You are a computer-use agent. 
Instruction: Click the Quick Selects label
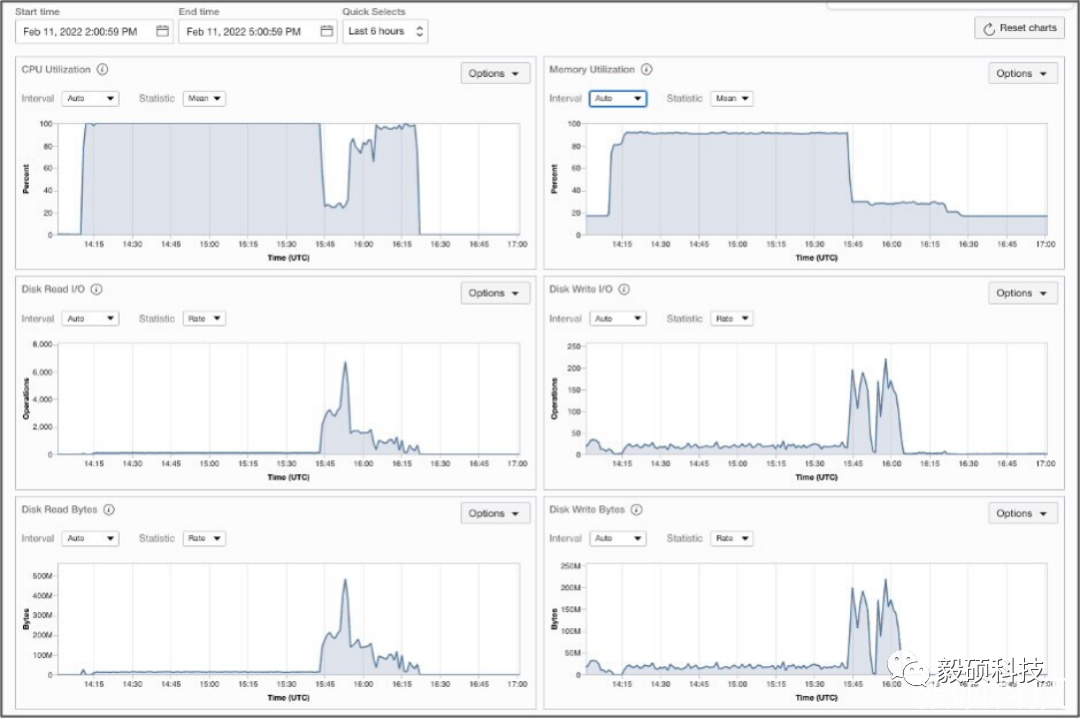tap(374, 12)
